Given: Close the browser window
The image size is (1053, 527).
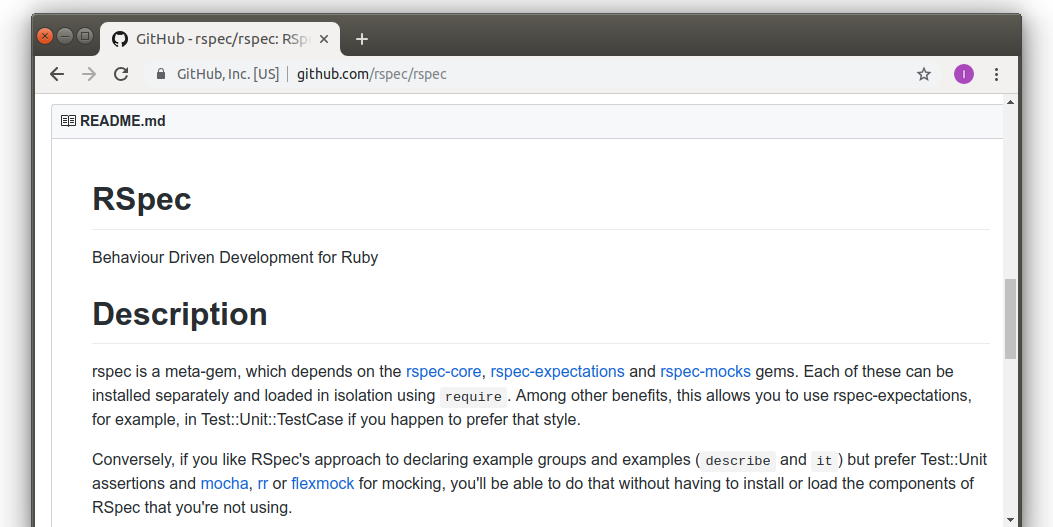Looking at the screenshot, I should (x=45, y=36).
